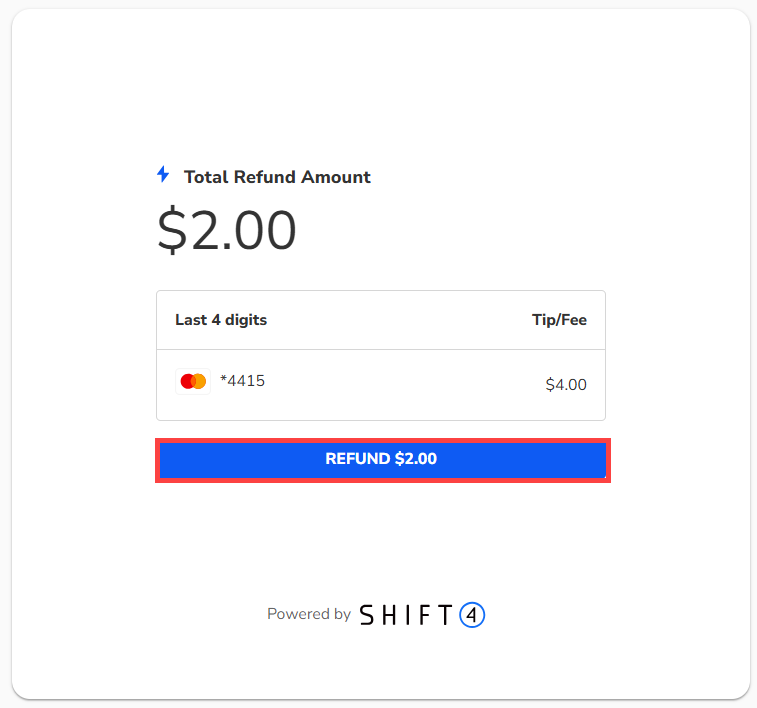
Task: Select the "Tip/Fee" column header
Action: [x=559, y=320]
